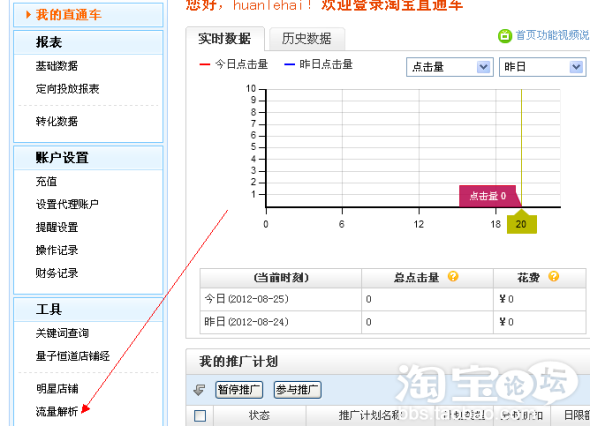The height and width of the screenshot is (426, 590).
Task: Click the 昨日点击量 legend entry
Action: tap(318, 64)
